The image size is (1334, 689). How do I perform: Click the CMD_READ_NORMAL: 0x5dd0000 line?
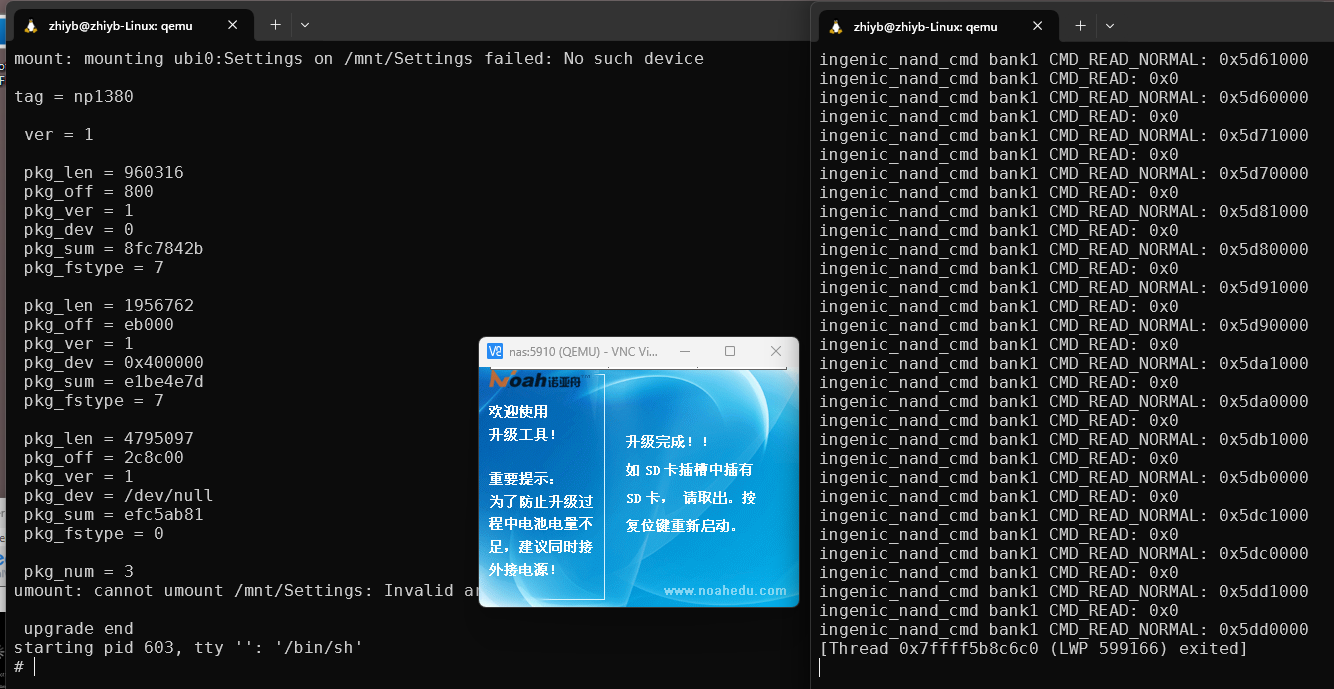1064,630
